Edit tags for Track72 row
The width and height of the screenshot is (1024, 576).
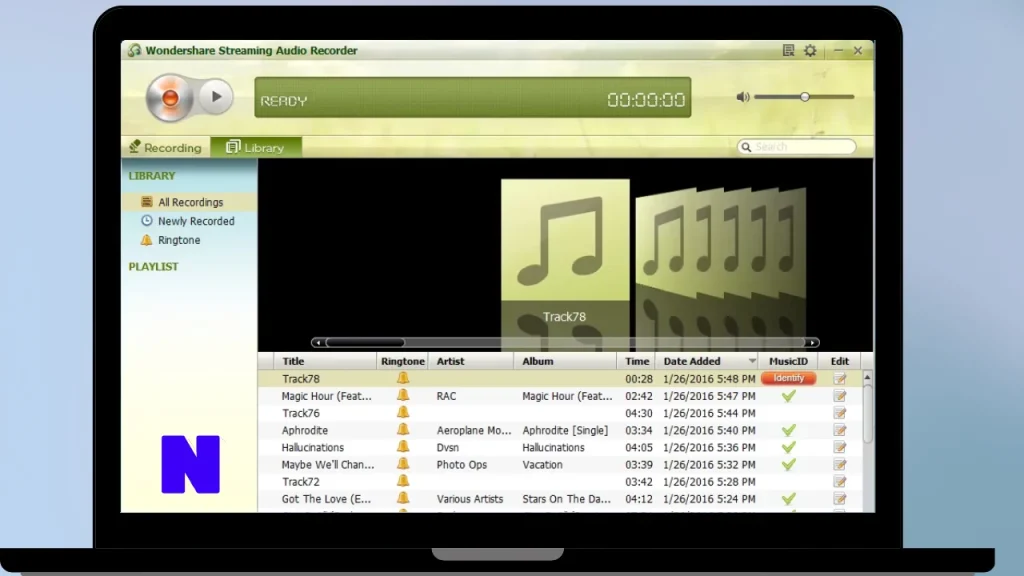[840, 481]
